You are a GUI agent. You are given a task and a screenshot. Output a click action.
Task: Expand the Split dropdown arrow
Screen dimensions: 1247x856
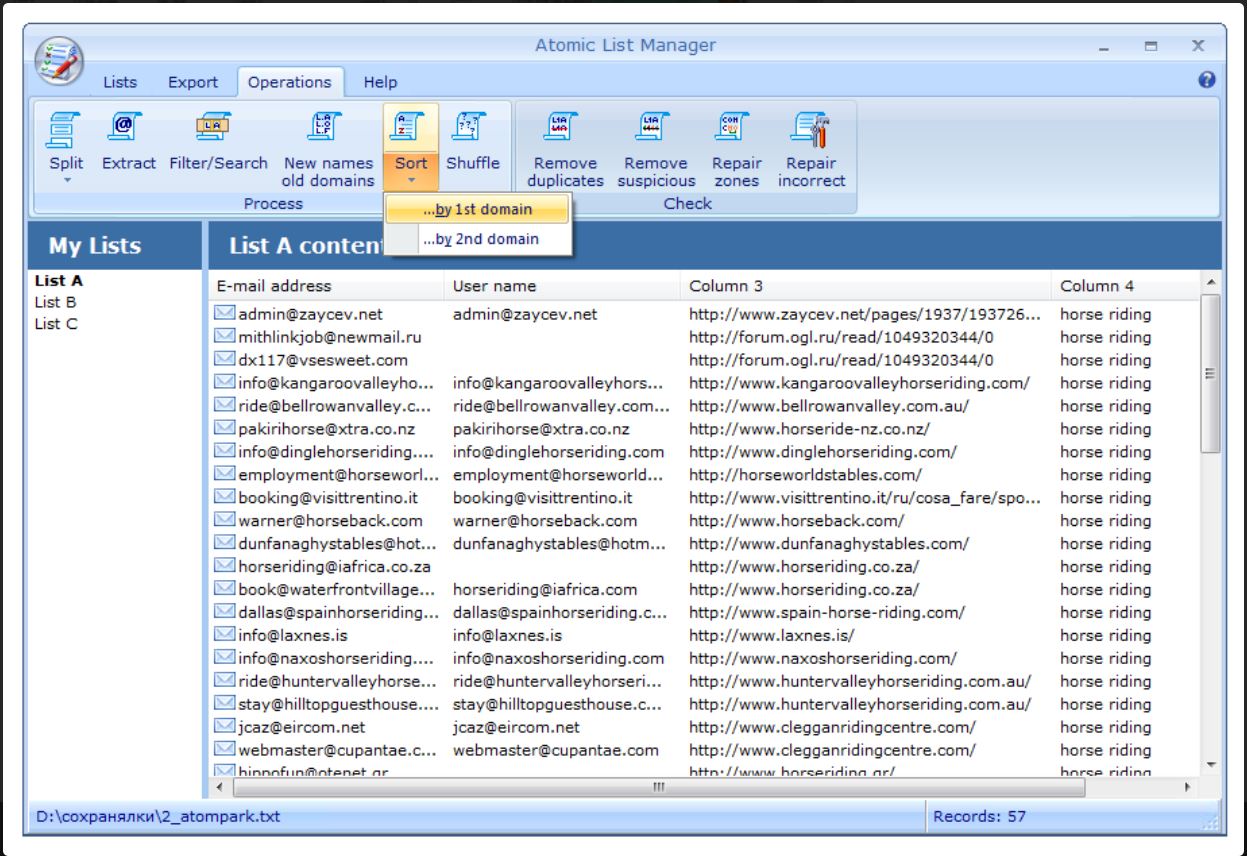67,181
